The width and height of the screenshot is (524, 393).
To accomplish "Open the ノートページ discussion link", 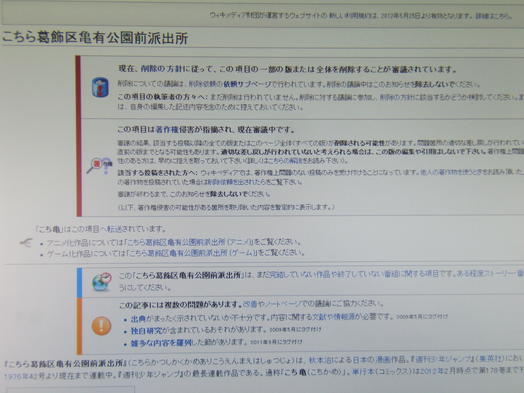I will 281,304.
